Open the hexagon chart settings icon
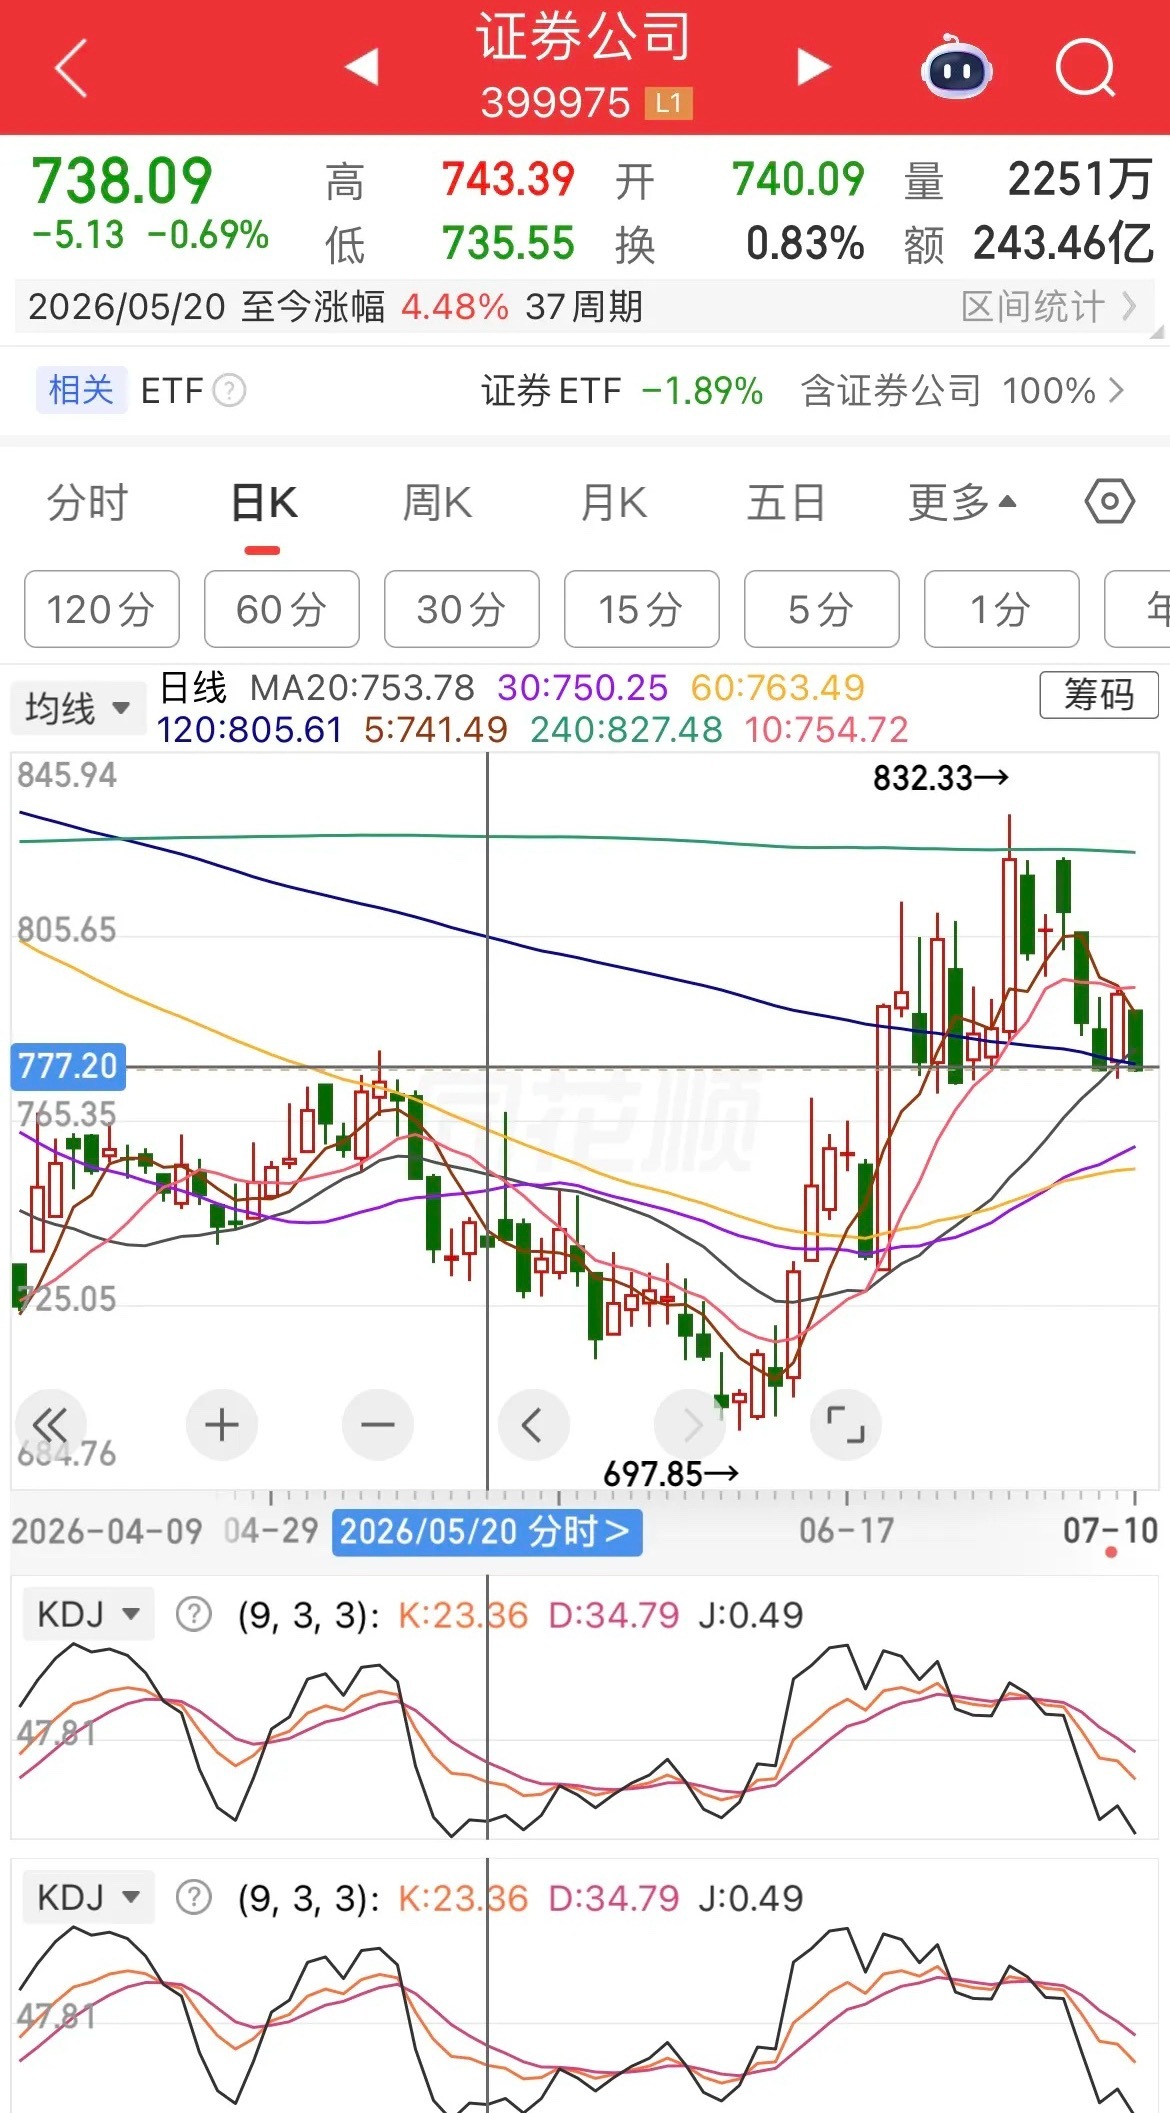 (x=1110, y=501)
